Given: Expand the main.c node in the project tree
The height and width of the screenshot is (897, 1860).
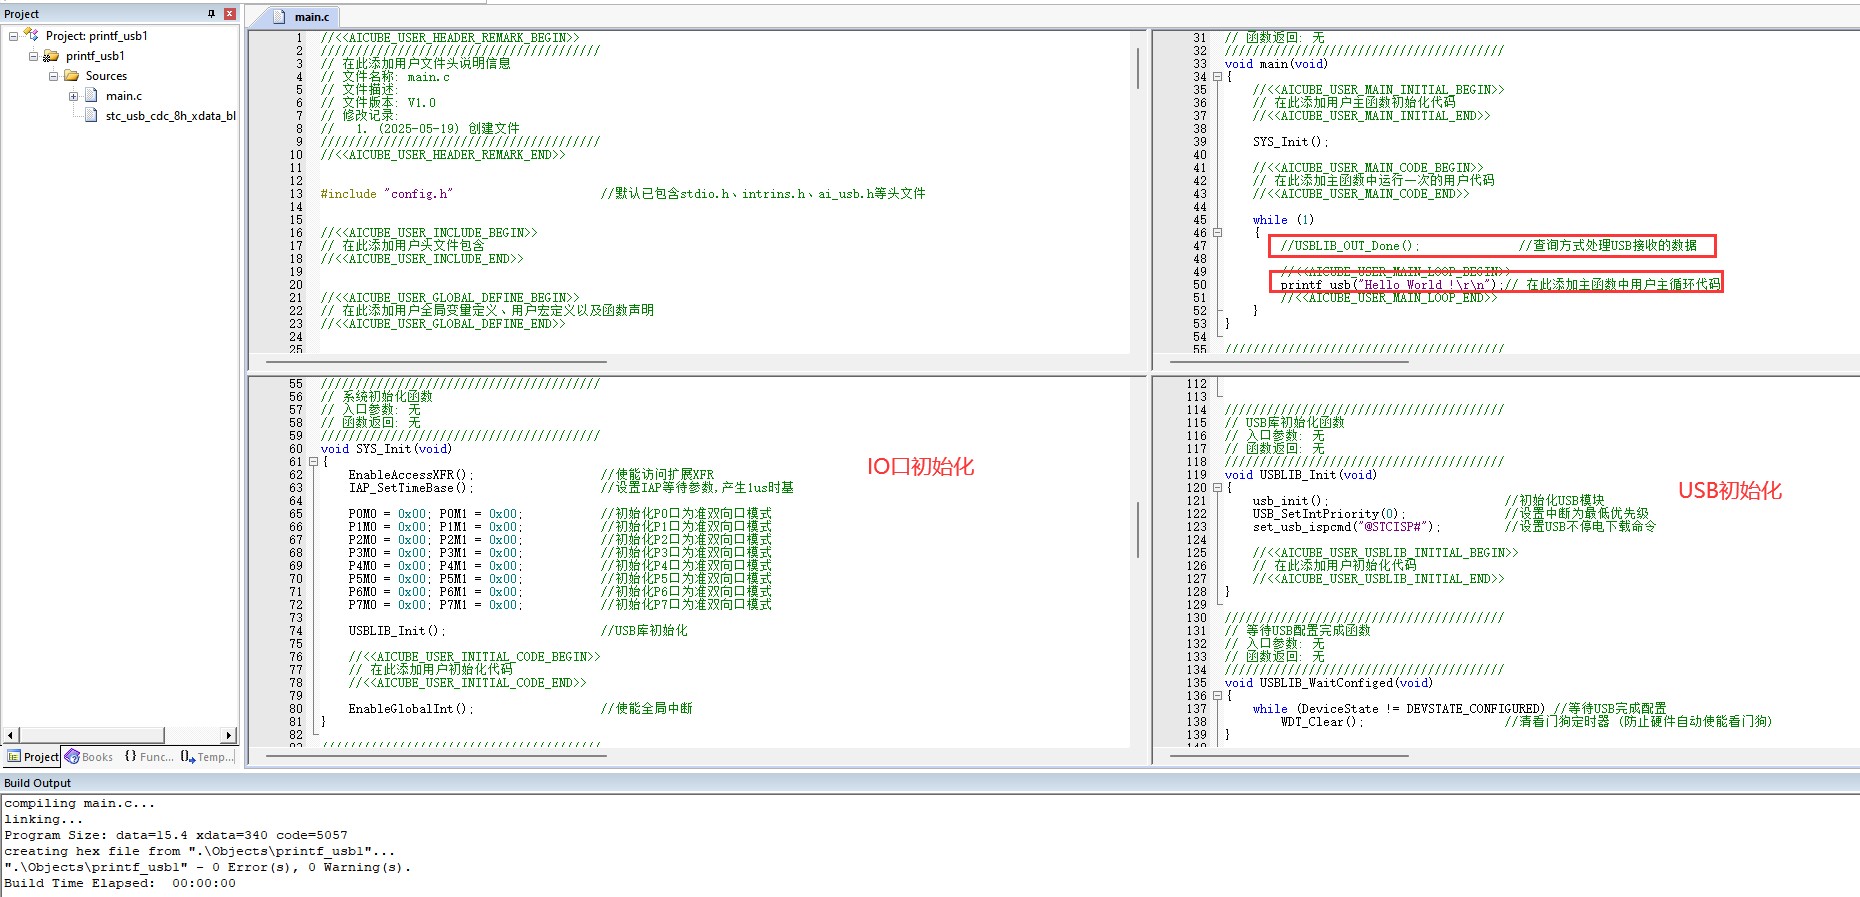Looking at the screenshot, I should coord(73,96).
